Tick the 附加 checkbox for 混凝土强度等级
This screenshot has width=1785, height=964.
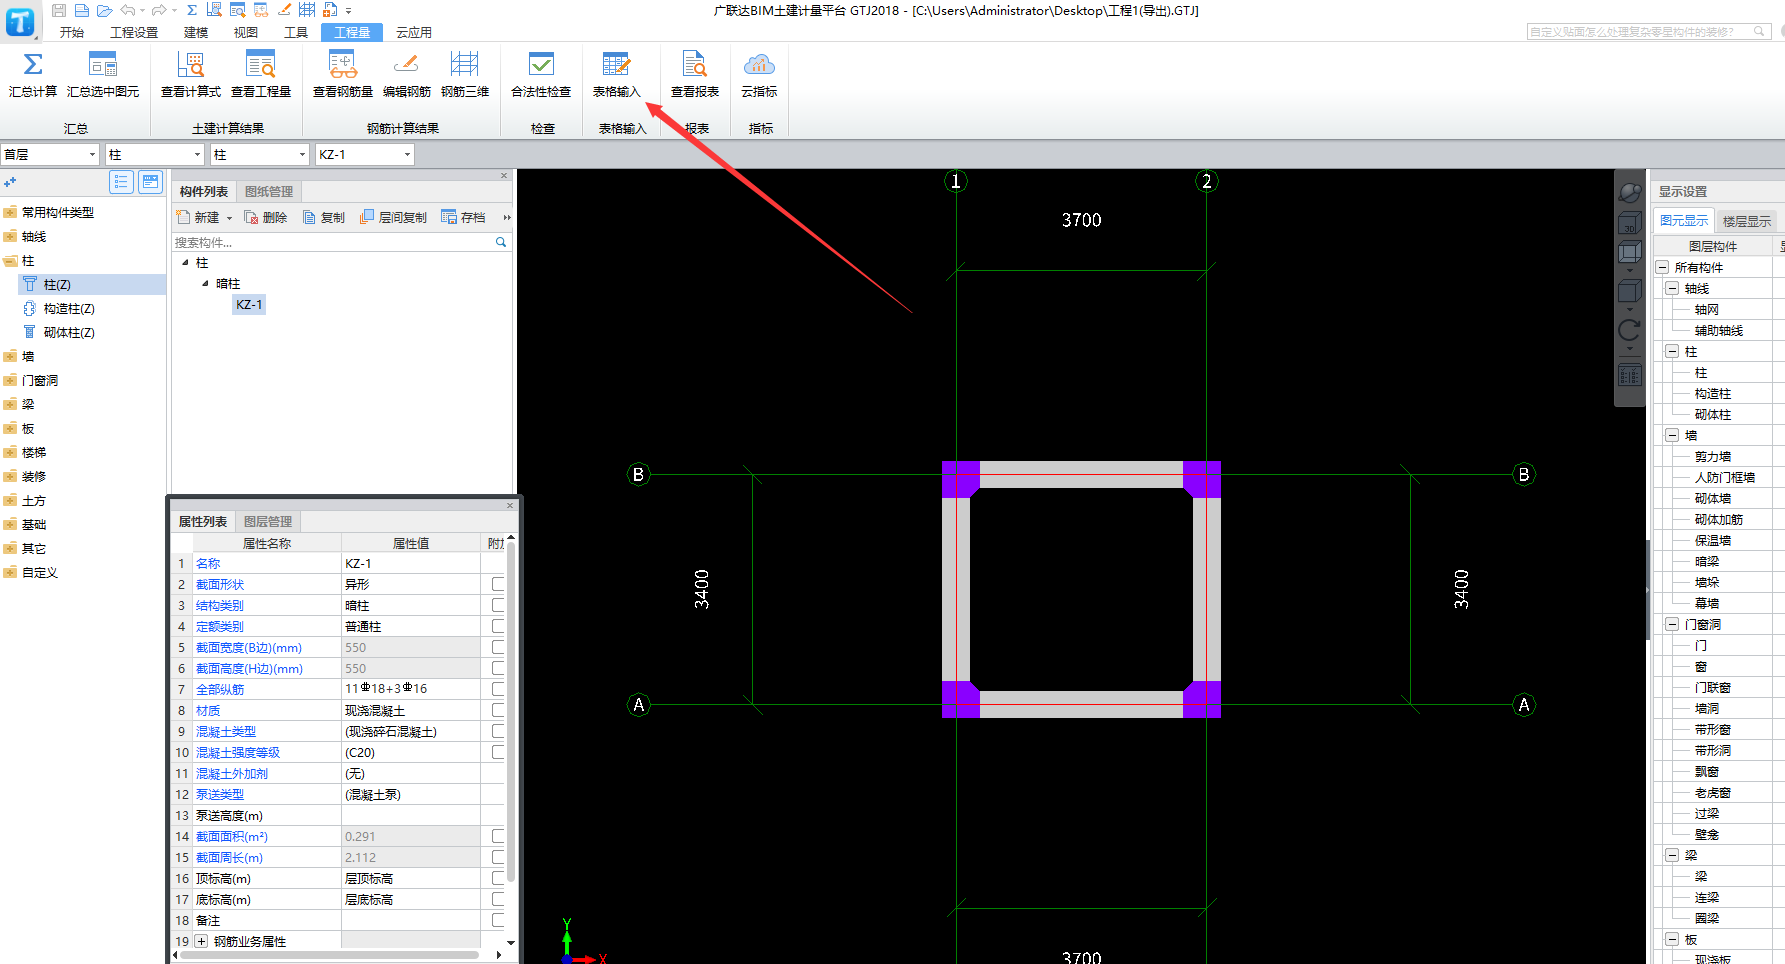pos(497,752)
